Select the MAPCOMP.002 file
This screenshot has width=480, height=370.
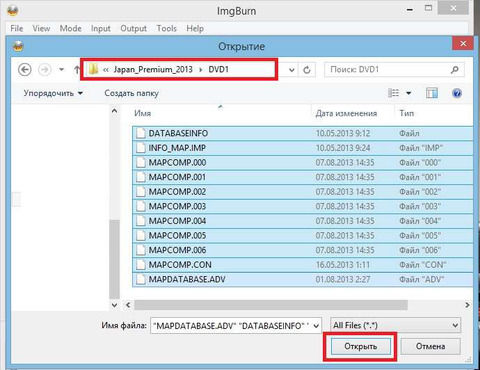pos(302,192)
